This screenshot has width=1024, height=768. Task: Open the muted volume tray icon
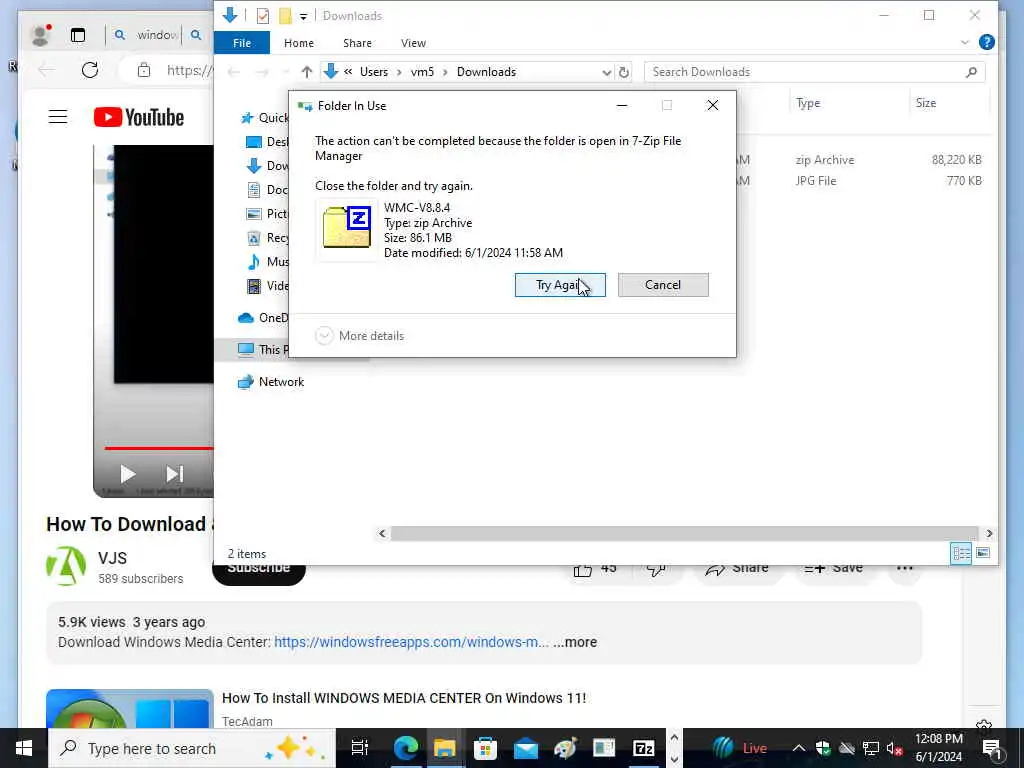(894, 748)
